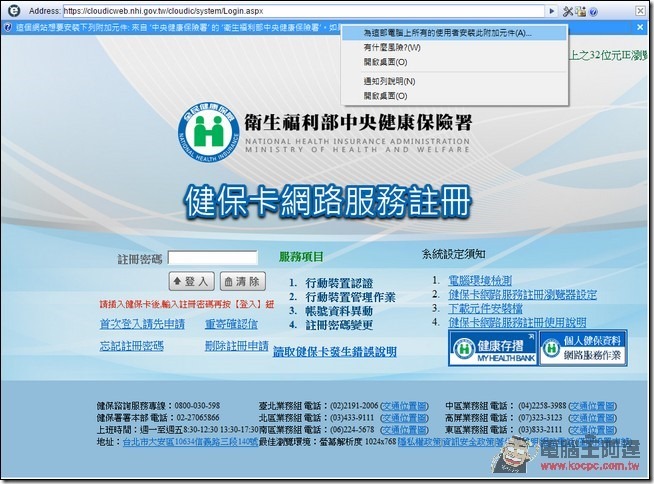Close the browser window with the top-right X
654x484 pixels.
(640, 11)
